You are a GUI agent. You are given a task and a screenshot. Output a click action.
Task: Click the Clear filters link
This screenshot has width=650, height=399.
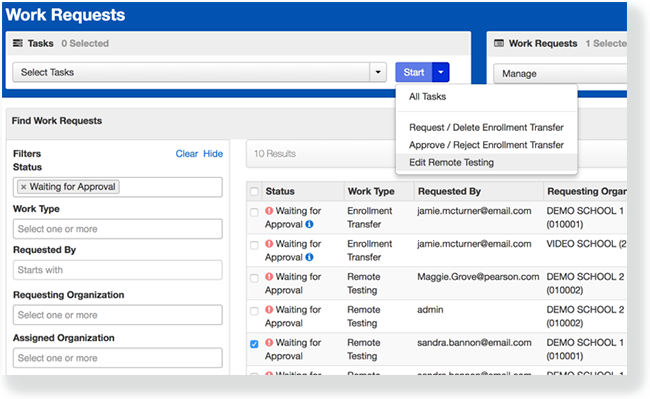[x=187, y=154]
